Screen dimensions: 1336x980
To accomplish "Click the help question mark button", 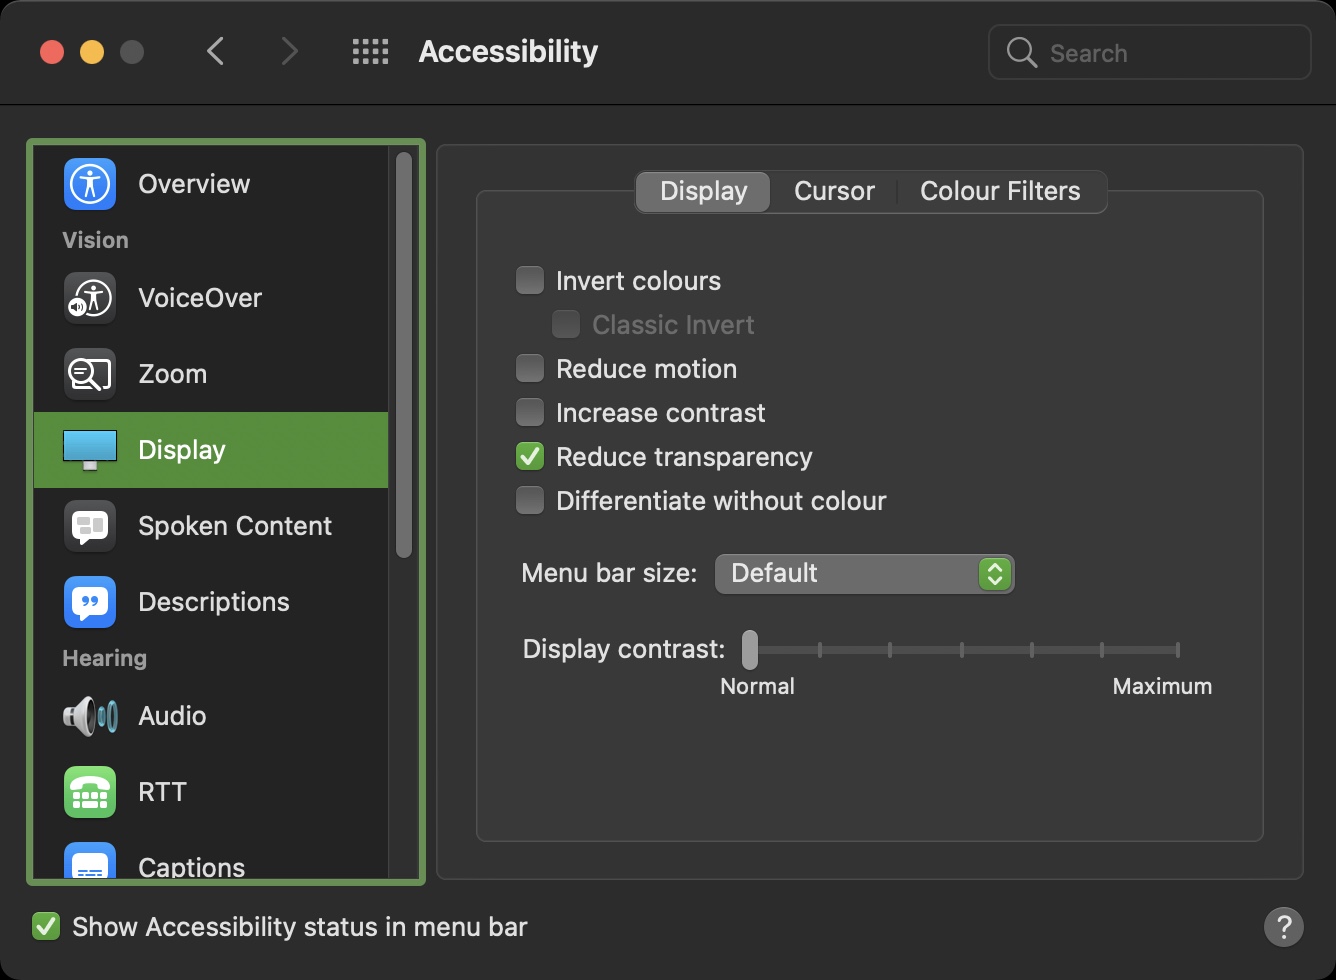I will pyautogui.click(x=1283, y=927).
